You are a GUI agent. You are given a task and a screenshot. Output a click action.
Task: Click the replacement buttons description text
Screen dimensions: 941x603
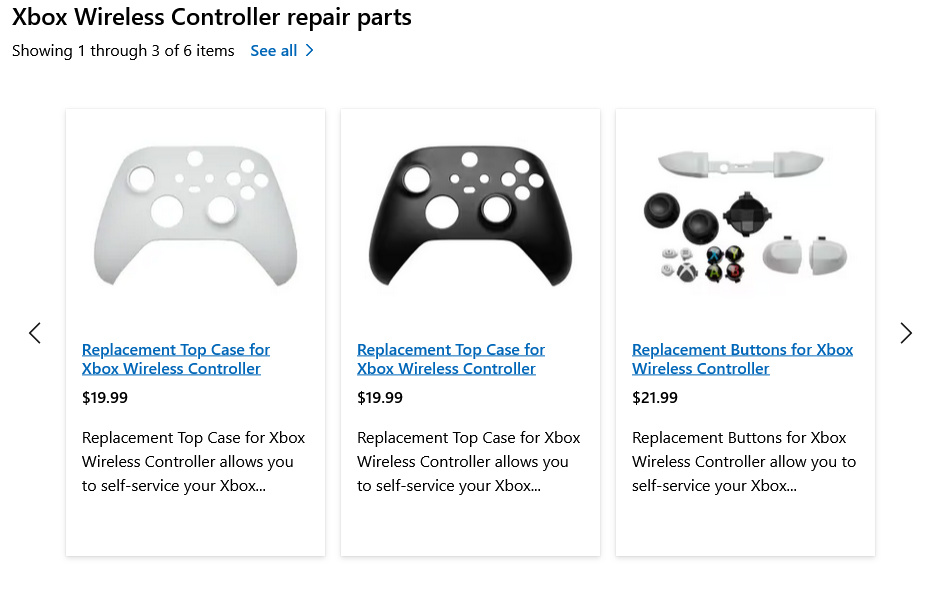pos(744,461)
